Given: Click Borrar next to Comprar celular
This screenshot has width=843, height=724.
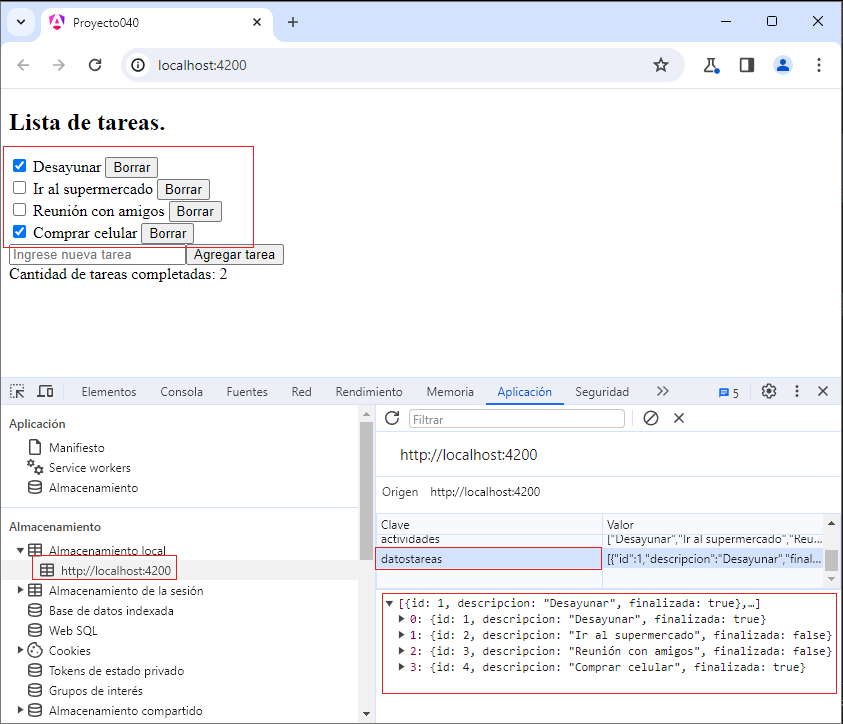Looking at the screenshot, I should pyautogui.click(x=168, y=233).
